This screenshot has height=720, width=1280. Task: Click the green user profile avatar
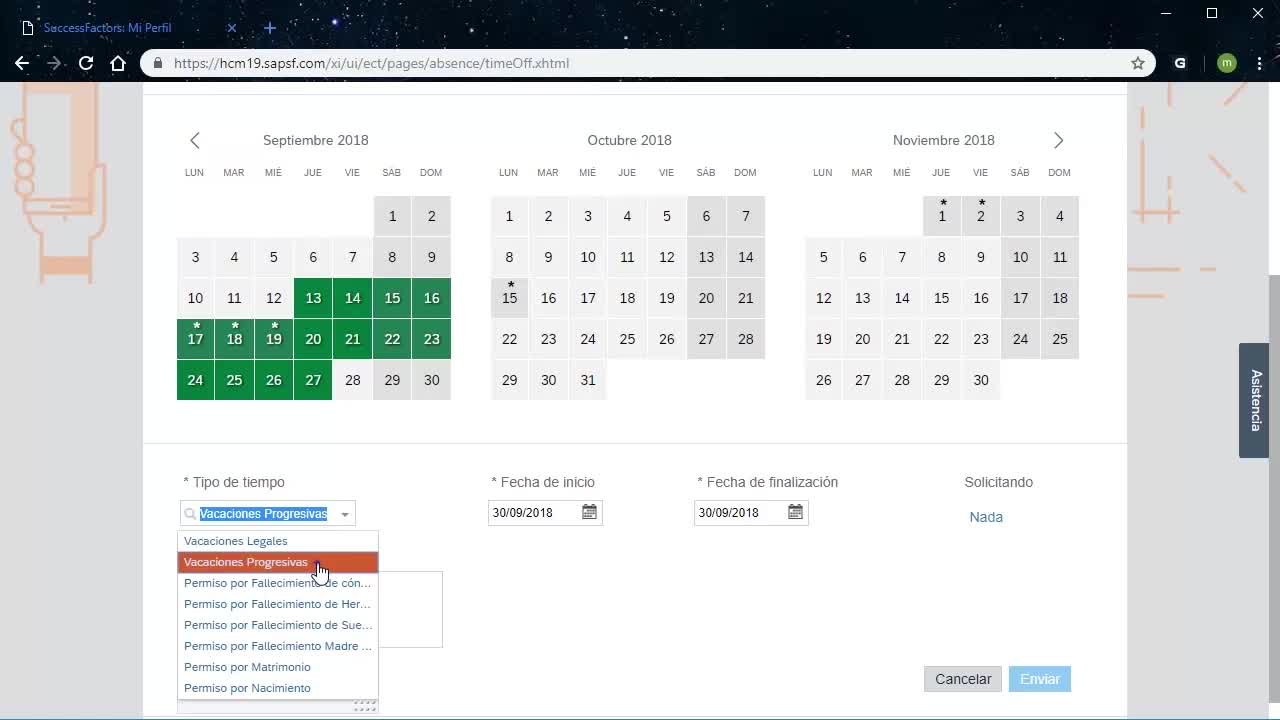coord(1226,63)
